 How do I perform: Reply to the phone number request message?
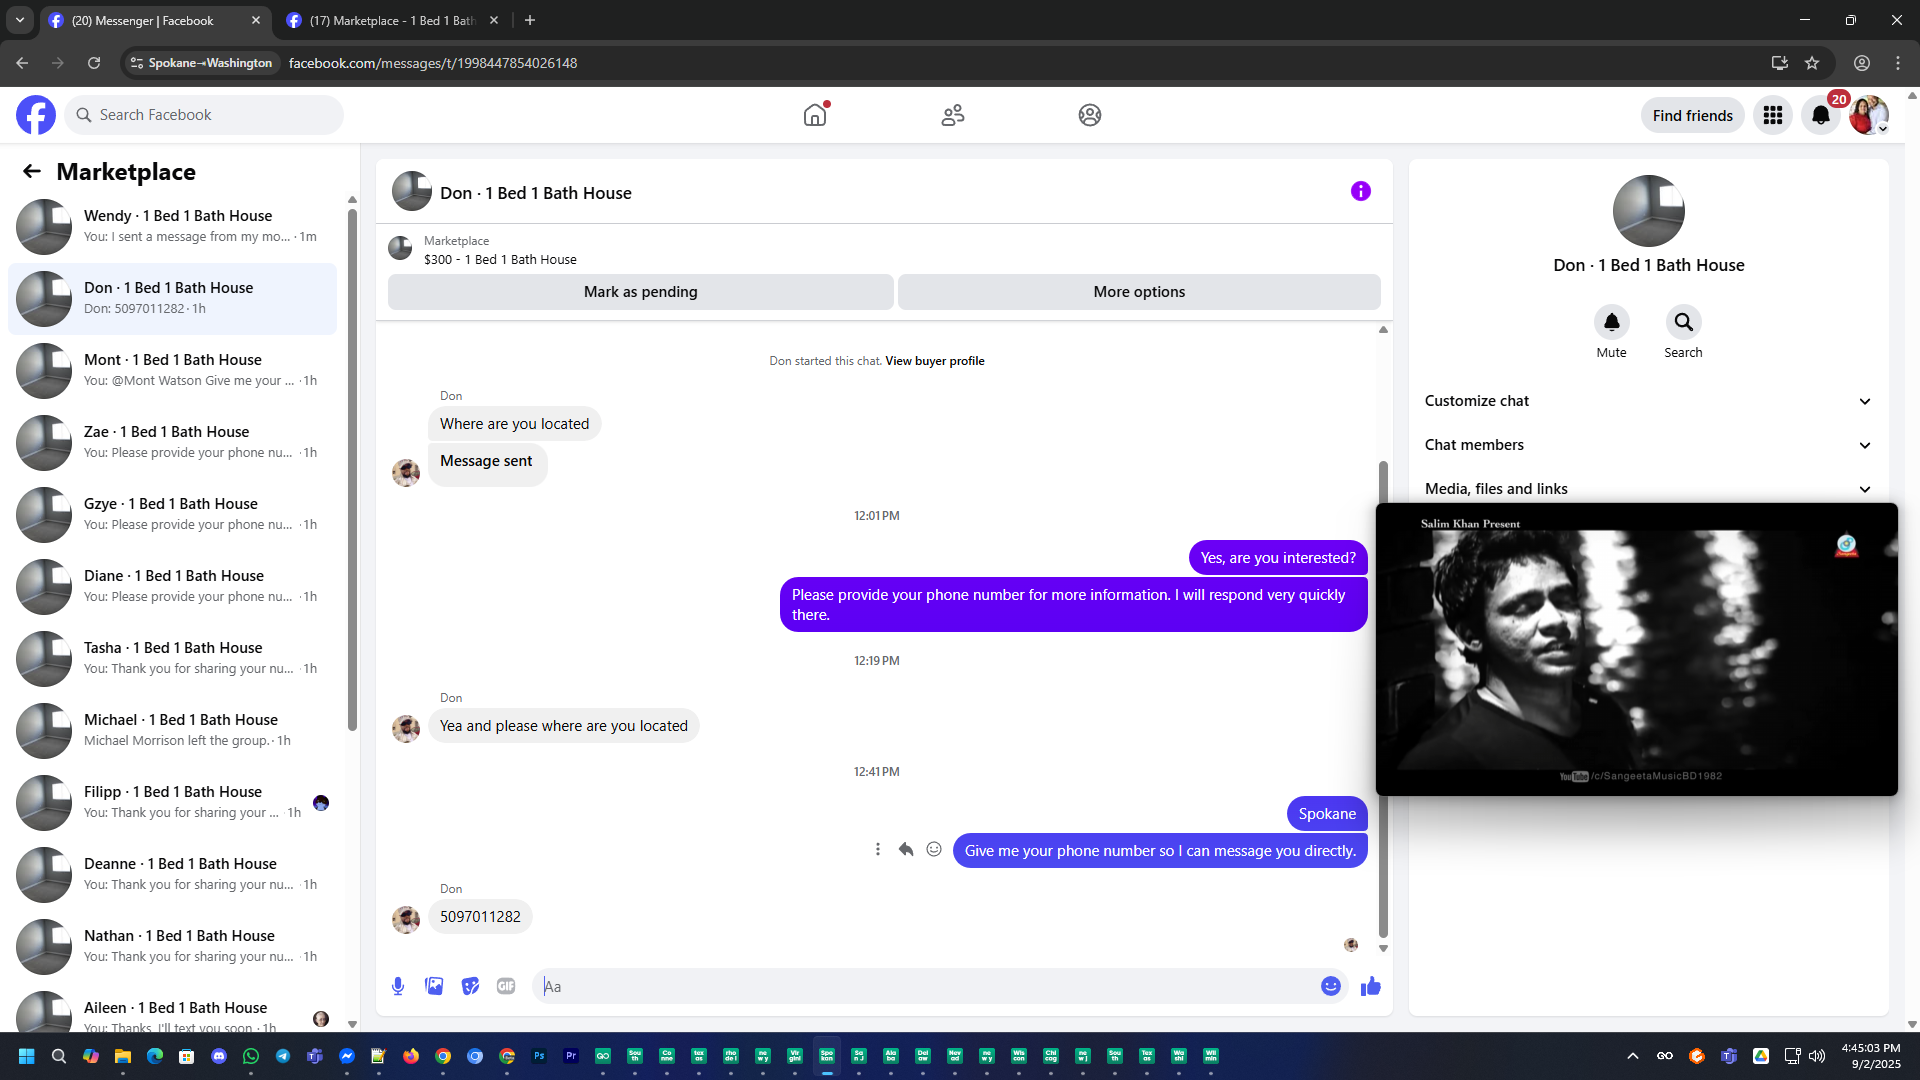click(906, 849)
